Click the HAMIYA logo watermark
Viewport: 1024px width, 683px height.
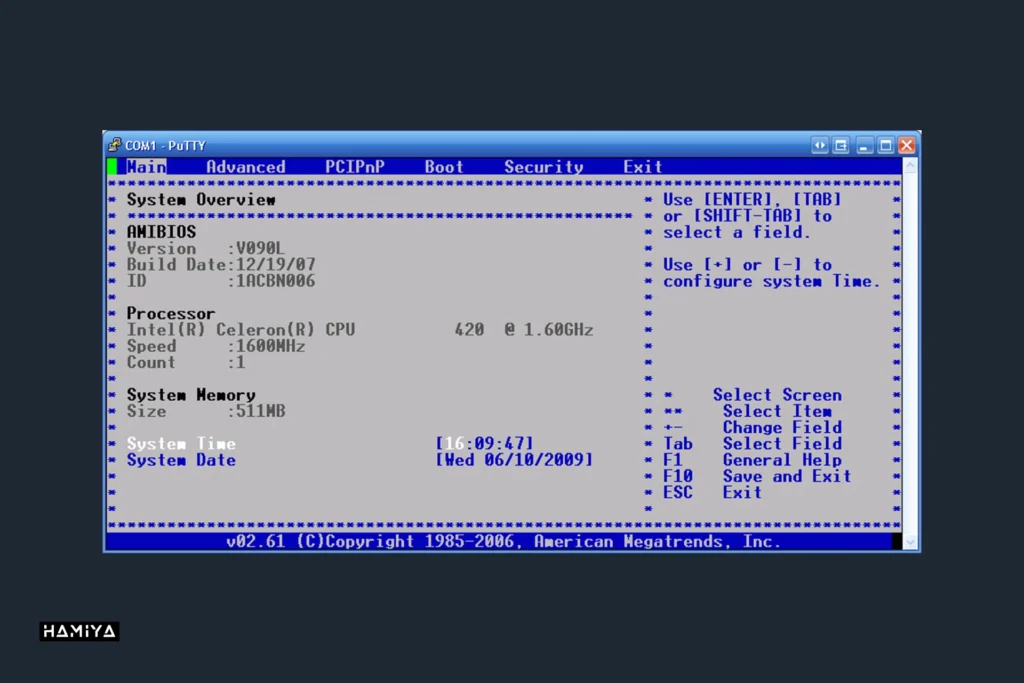coord(79,631)
